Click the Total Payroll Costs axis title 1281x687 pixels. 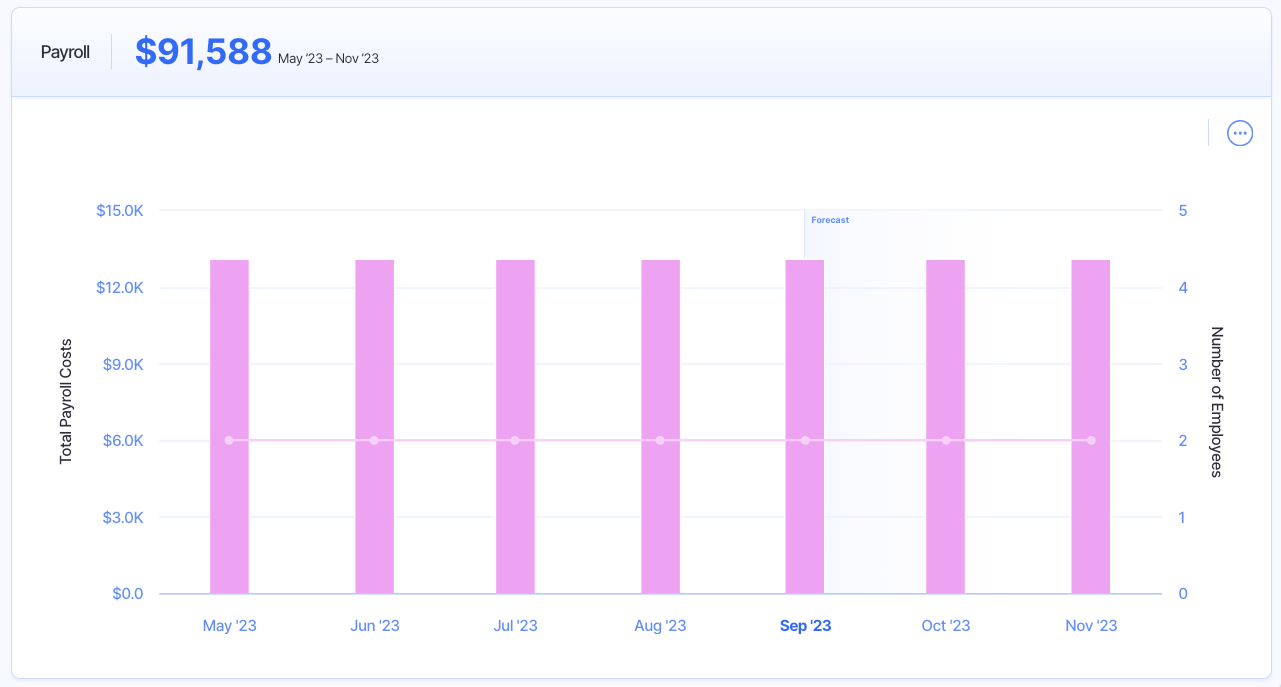pos(67,400)
